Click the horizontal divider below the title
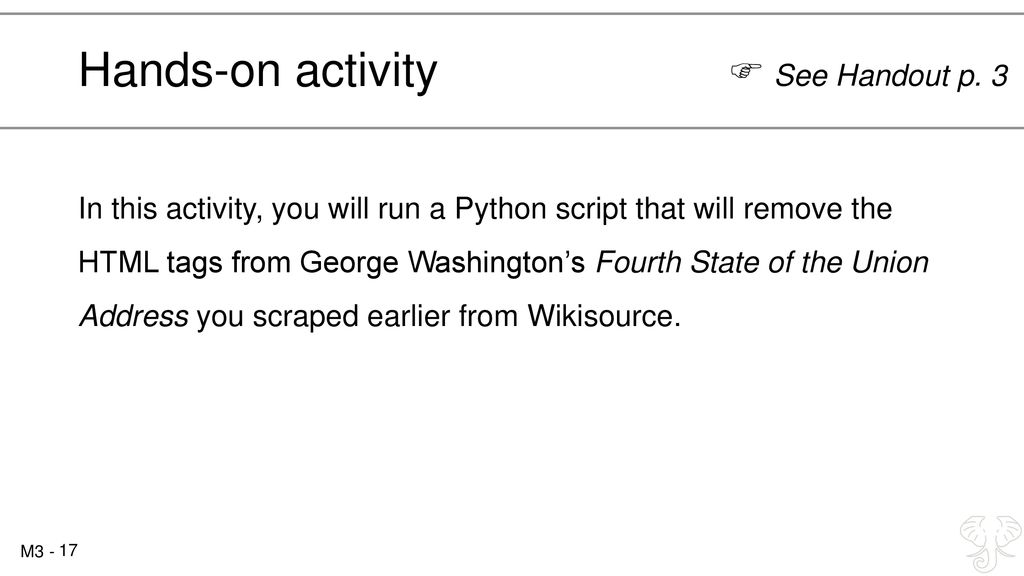 pos(512,128)
